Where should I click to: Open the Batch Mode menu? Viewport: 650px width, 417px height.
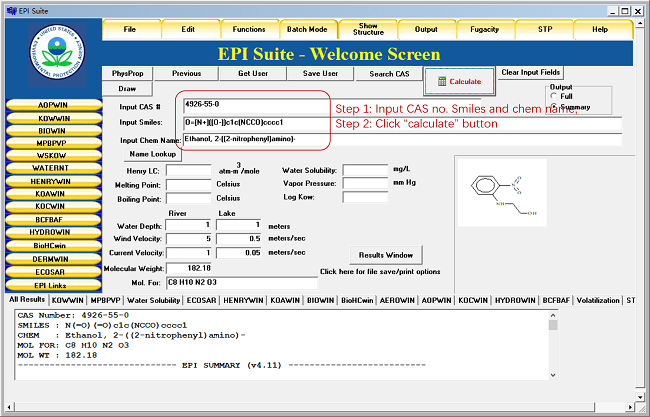click(x=307, y=29)
